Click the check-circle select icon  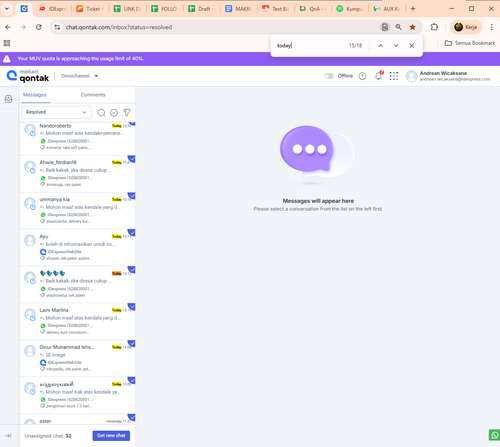[114, 113]
